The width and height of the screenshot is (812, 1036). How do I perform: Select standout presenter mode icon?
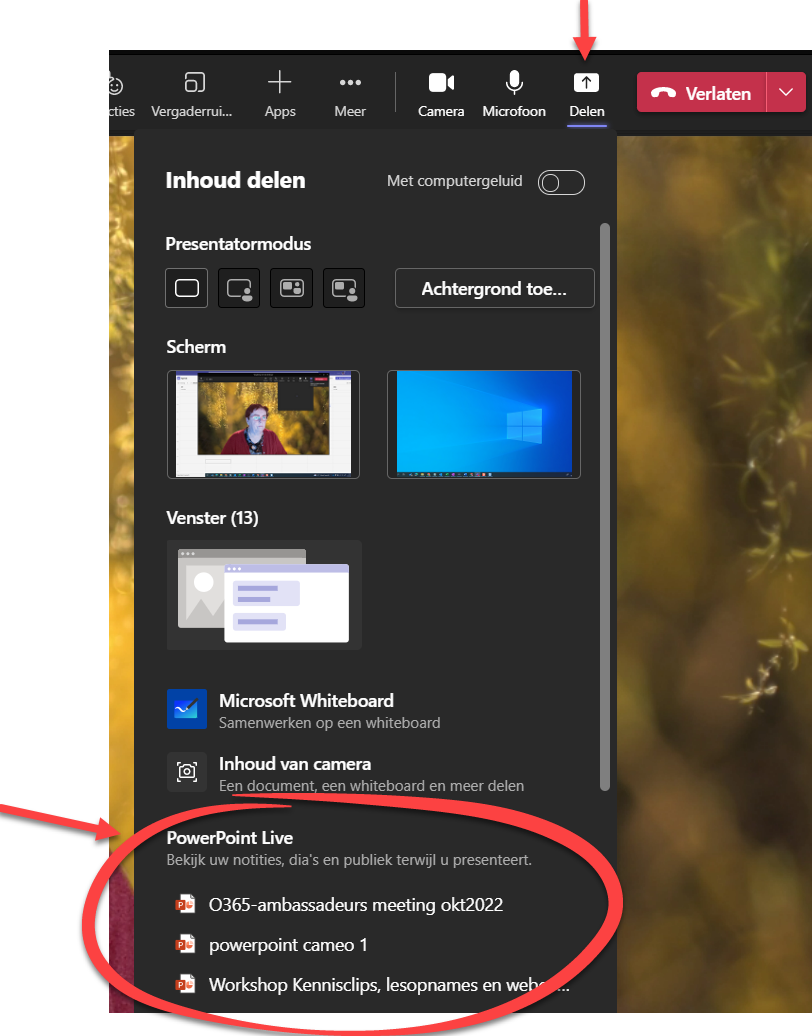239,288
